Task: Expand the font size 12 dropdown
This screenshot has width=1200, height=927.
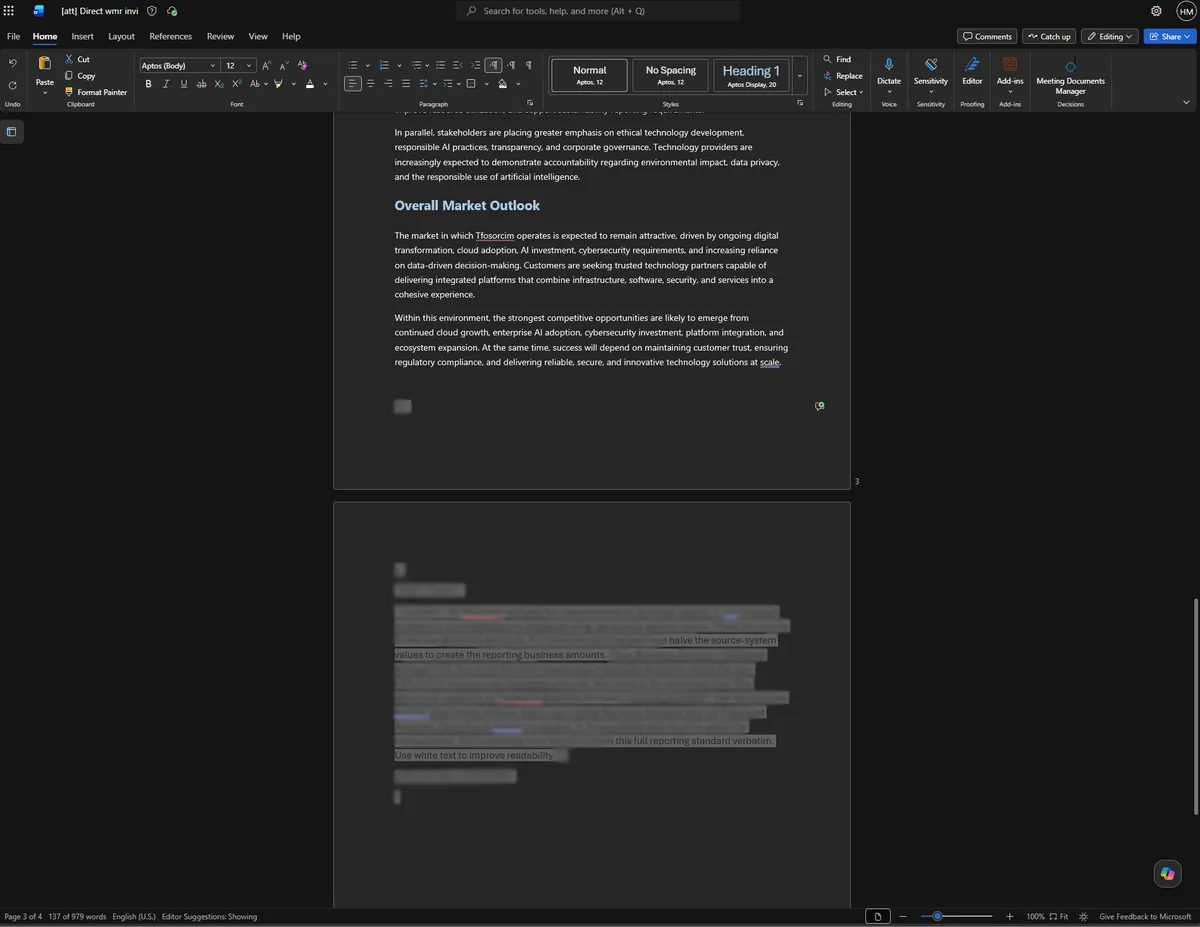Action: point(249,66)
